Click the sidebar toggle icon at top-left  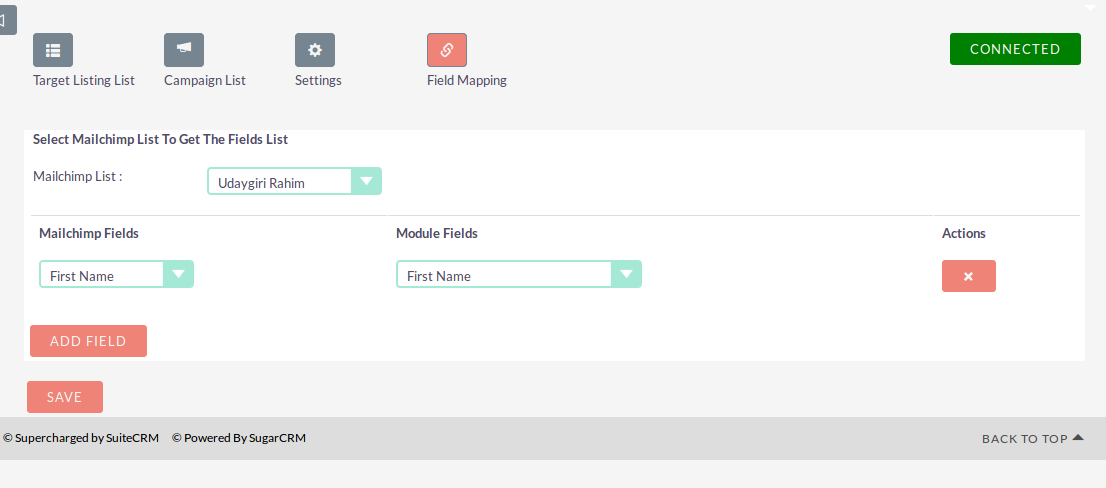pos(6,20)
